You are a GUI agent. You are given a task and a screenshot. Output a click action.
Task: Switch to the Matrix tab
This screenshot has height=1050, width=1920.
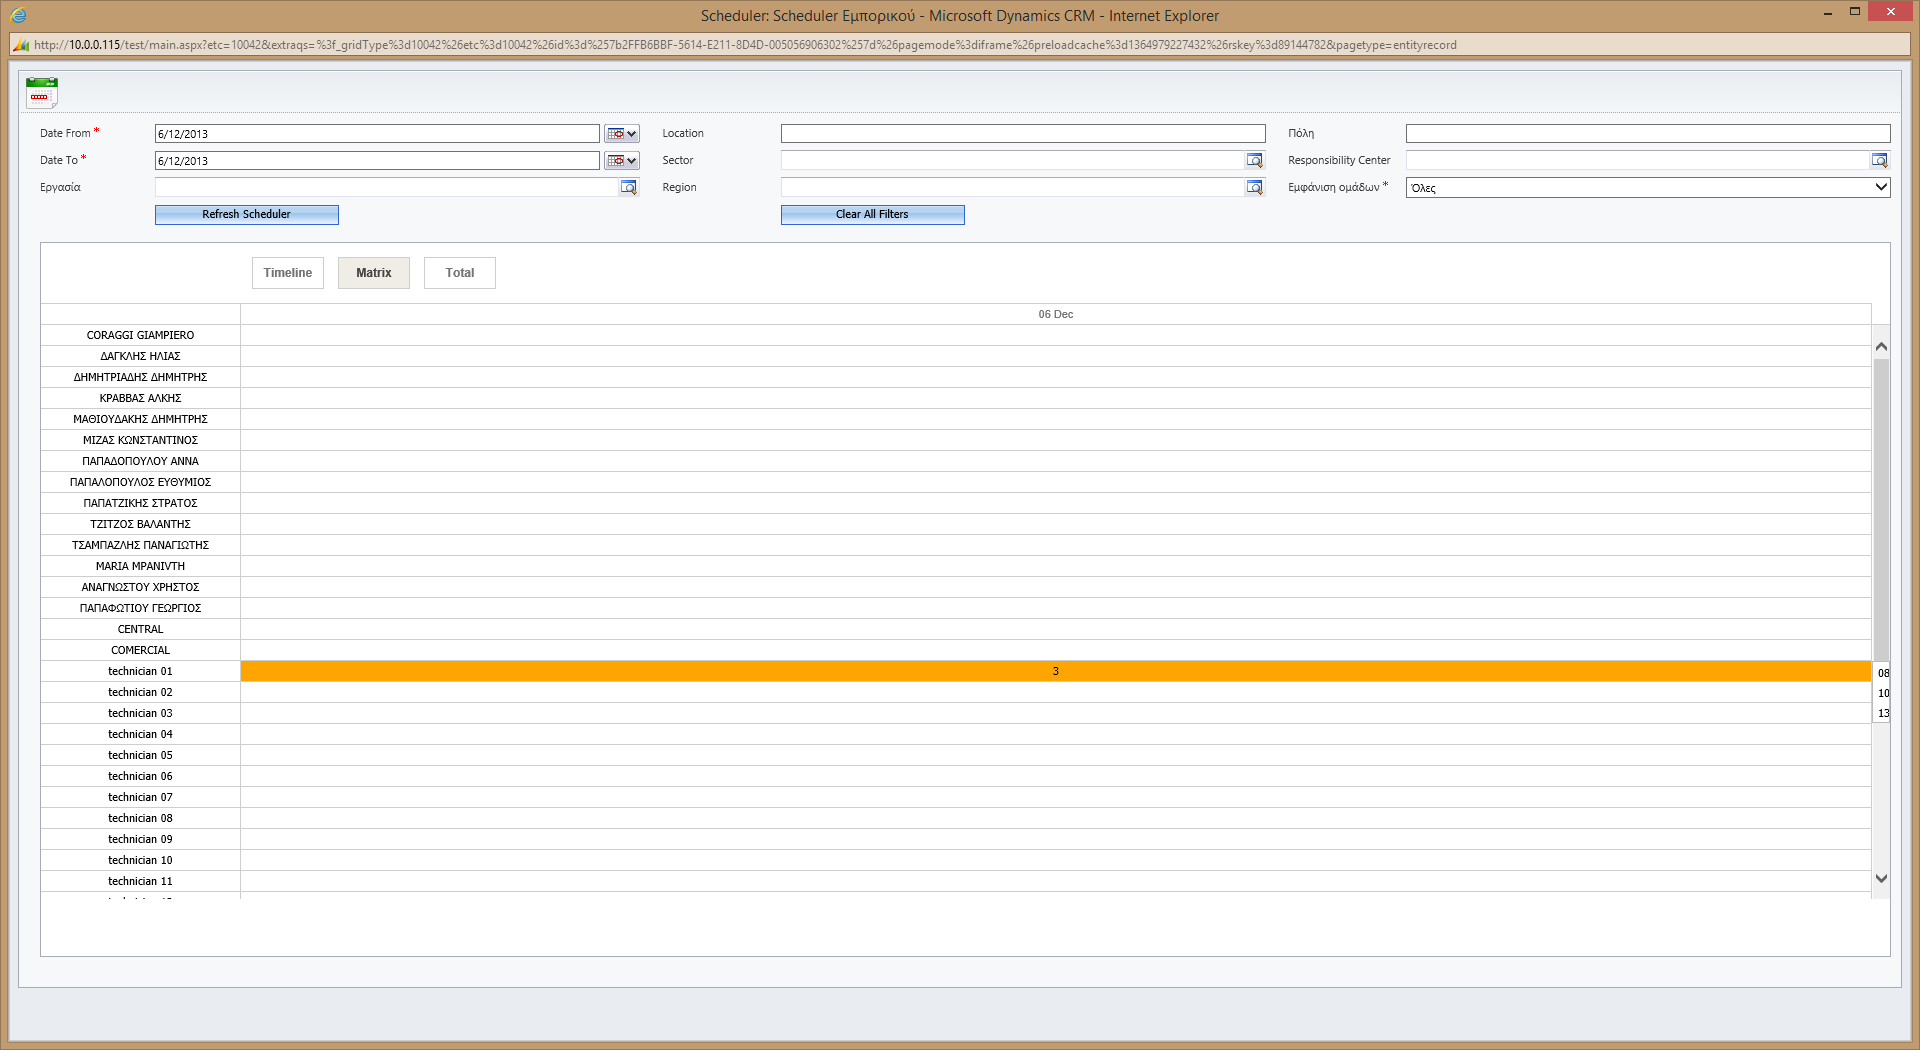374,273
